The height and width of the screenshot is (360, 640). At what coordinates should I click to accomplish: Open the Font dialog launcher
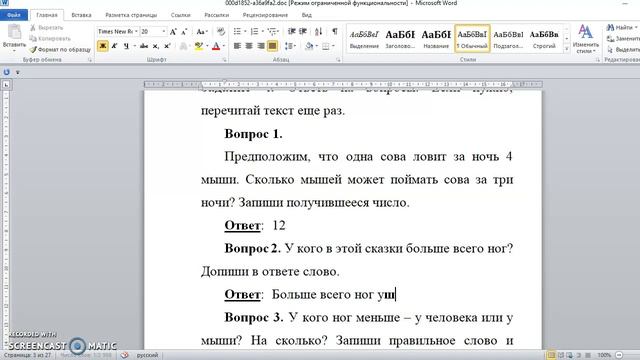(x=224, y=60)
